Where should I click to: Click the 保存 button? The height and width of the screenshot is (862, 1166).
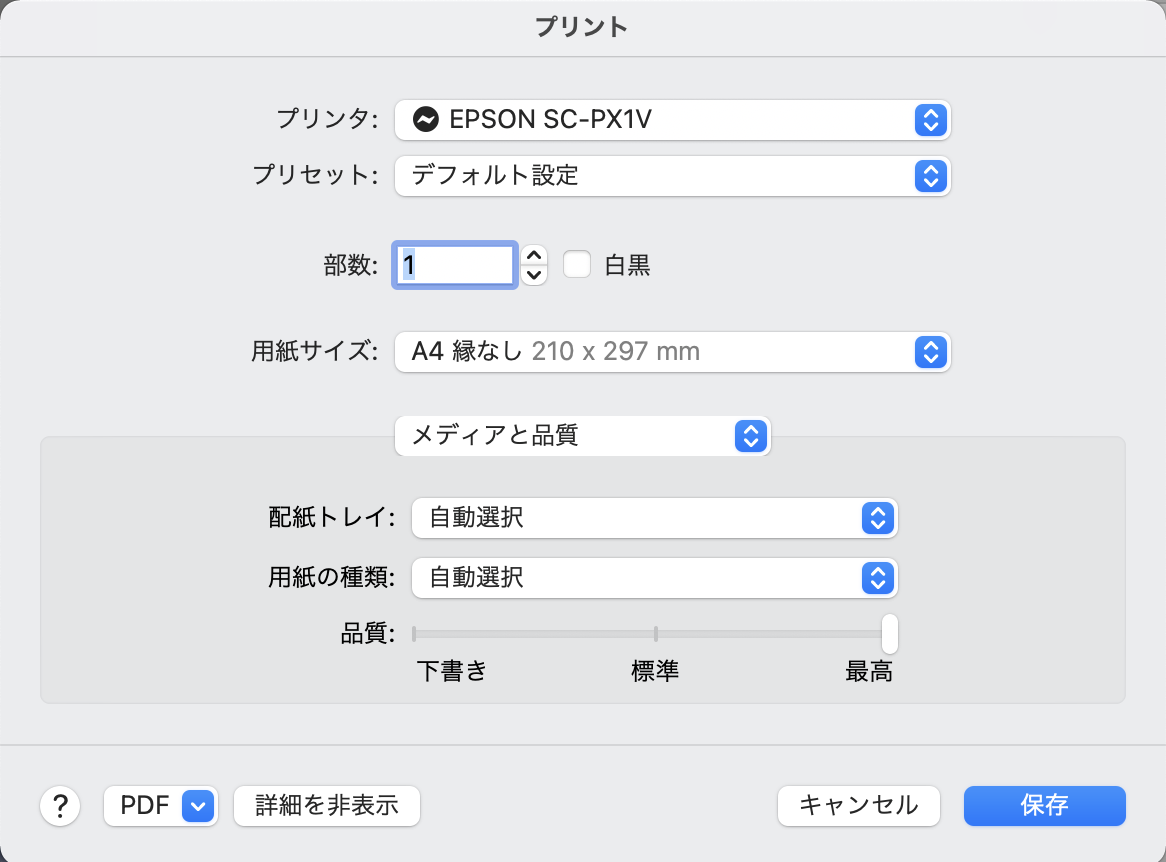pos(1044,805)
